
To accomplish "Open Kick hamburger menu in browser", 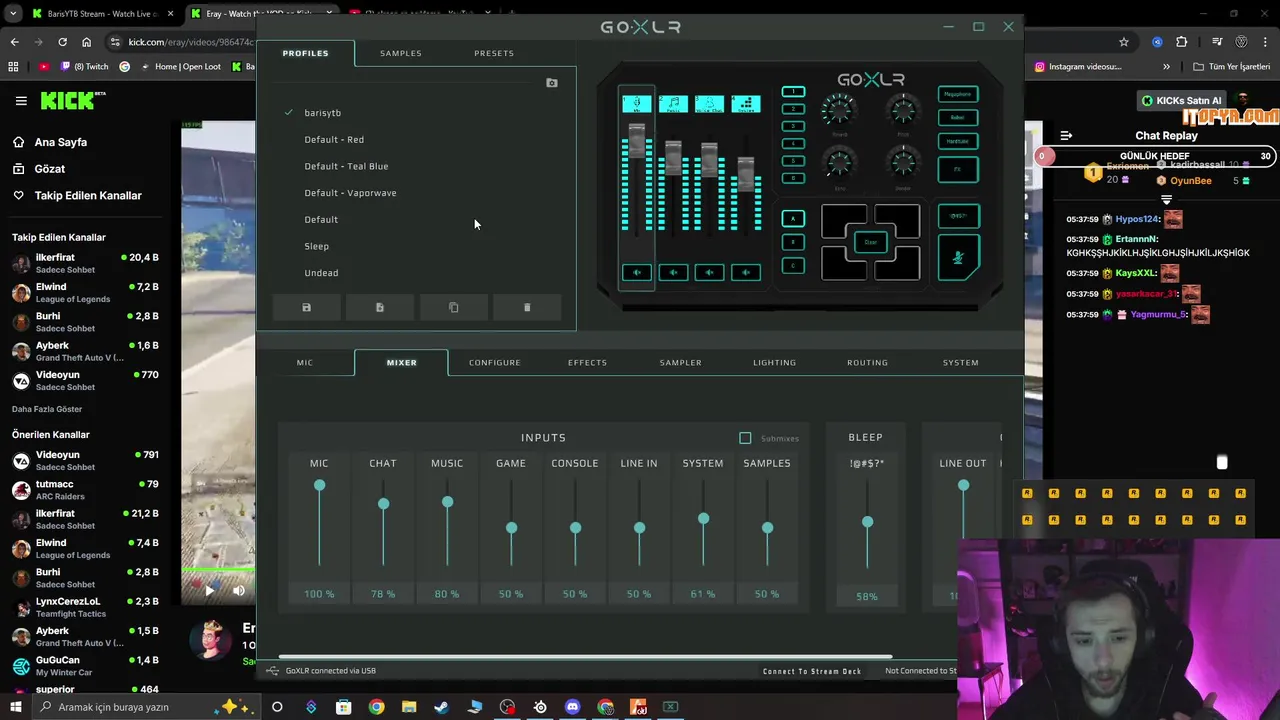I will click(21, 101).
